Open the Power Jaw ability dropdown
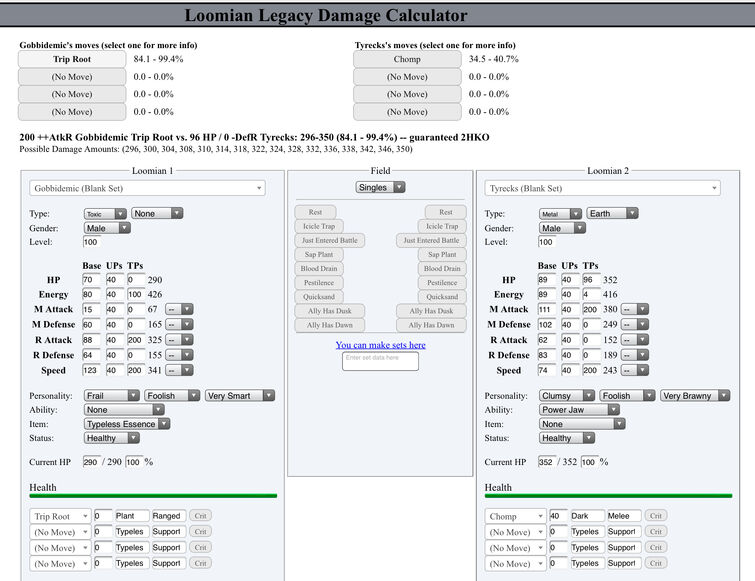Image resolution: width=755 pixels, height=581 pixels. [579, 410]
